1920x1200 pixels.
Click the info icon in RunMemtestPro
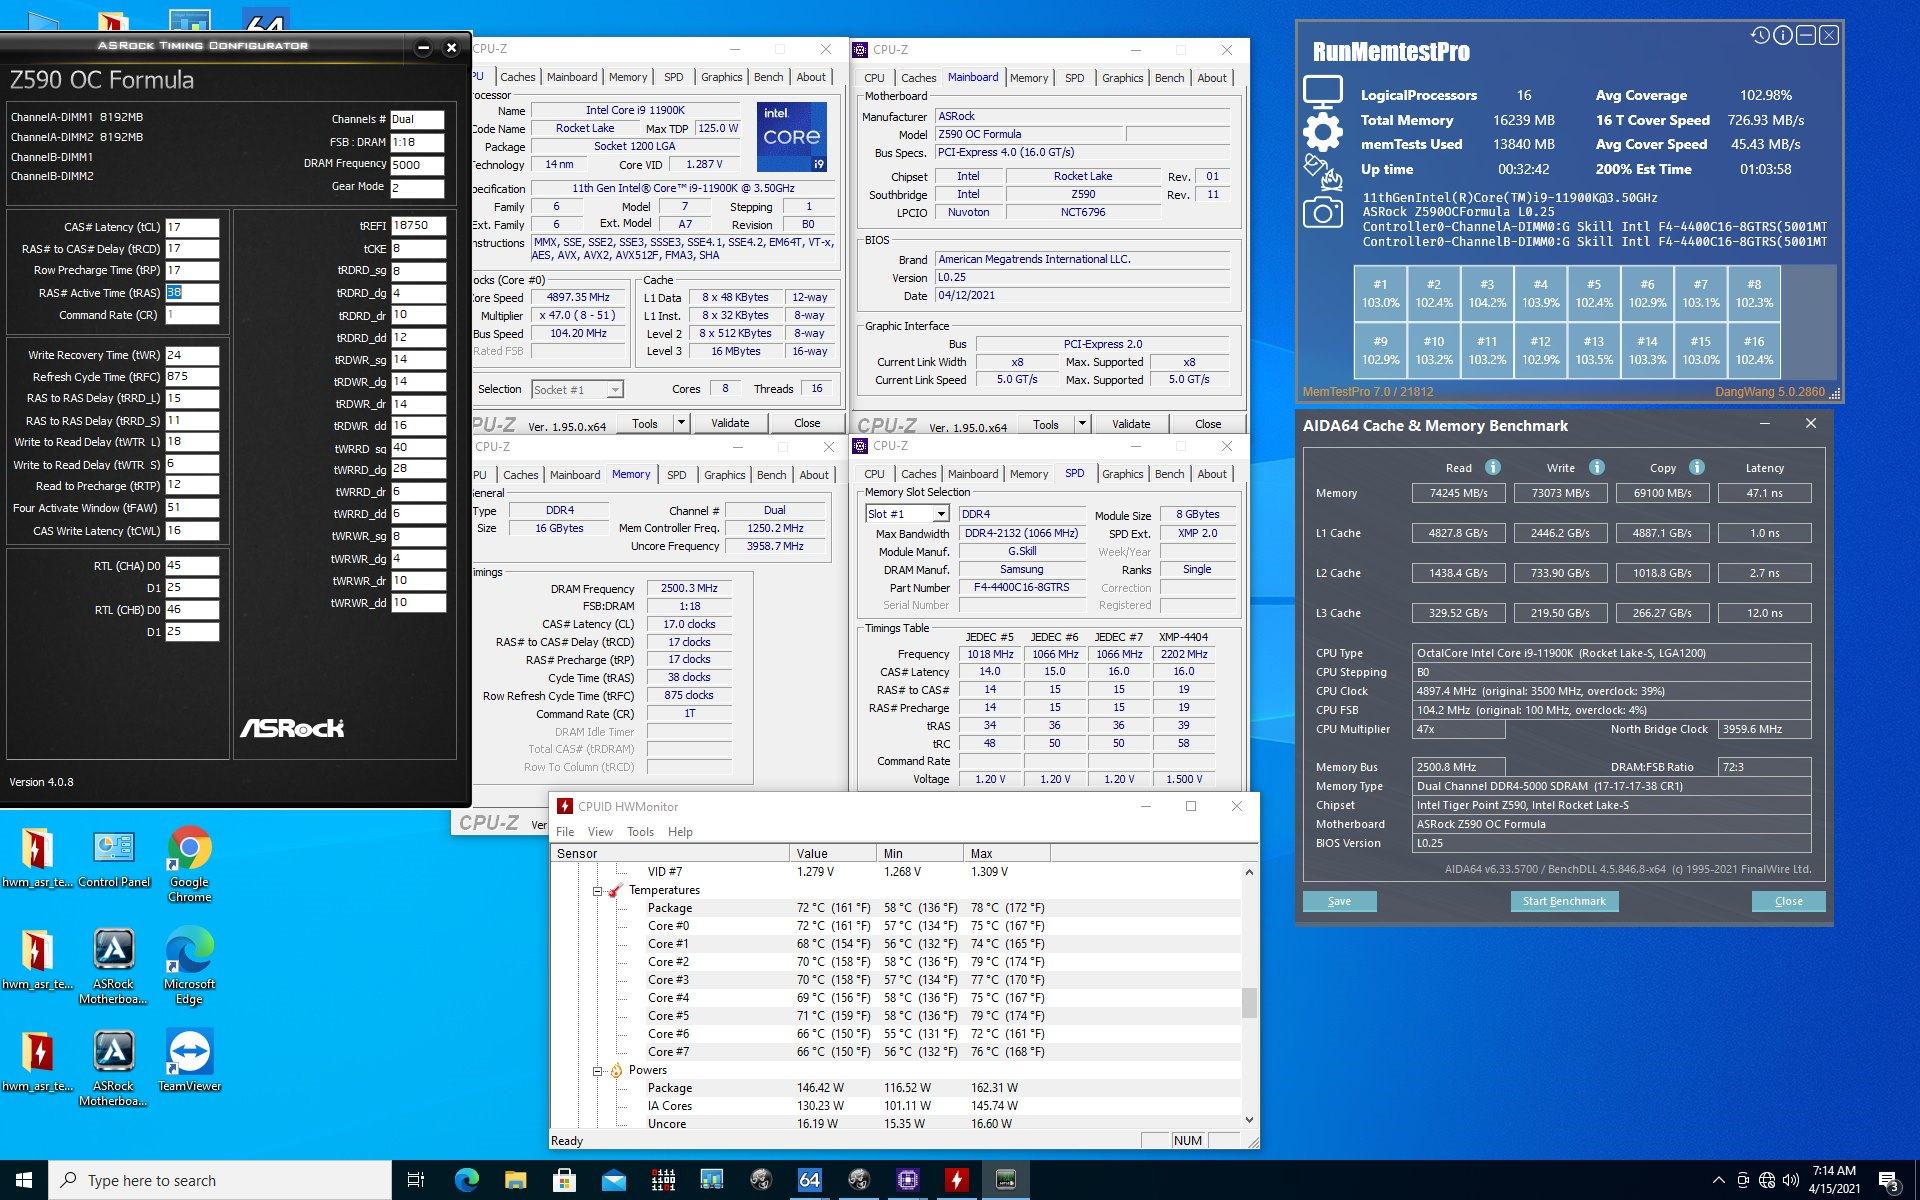(1783, 35)
